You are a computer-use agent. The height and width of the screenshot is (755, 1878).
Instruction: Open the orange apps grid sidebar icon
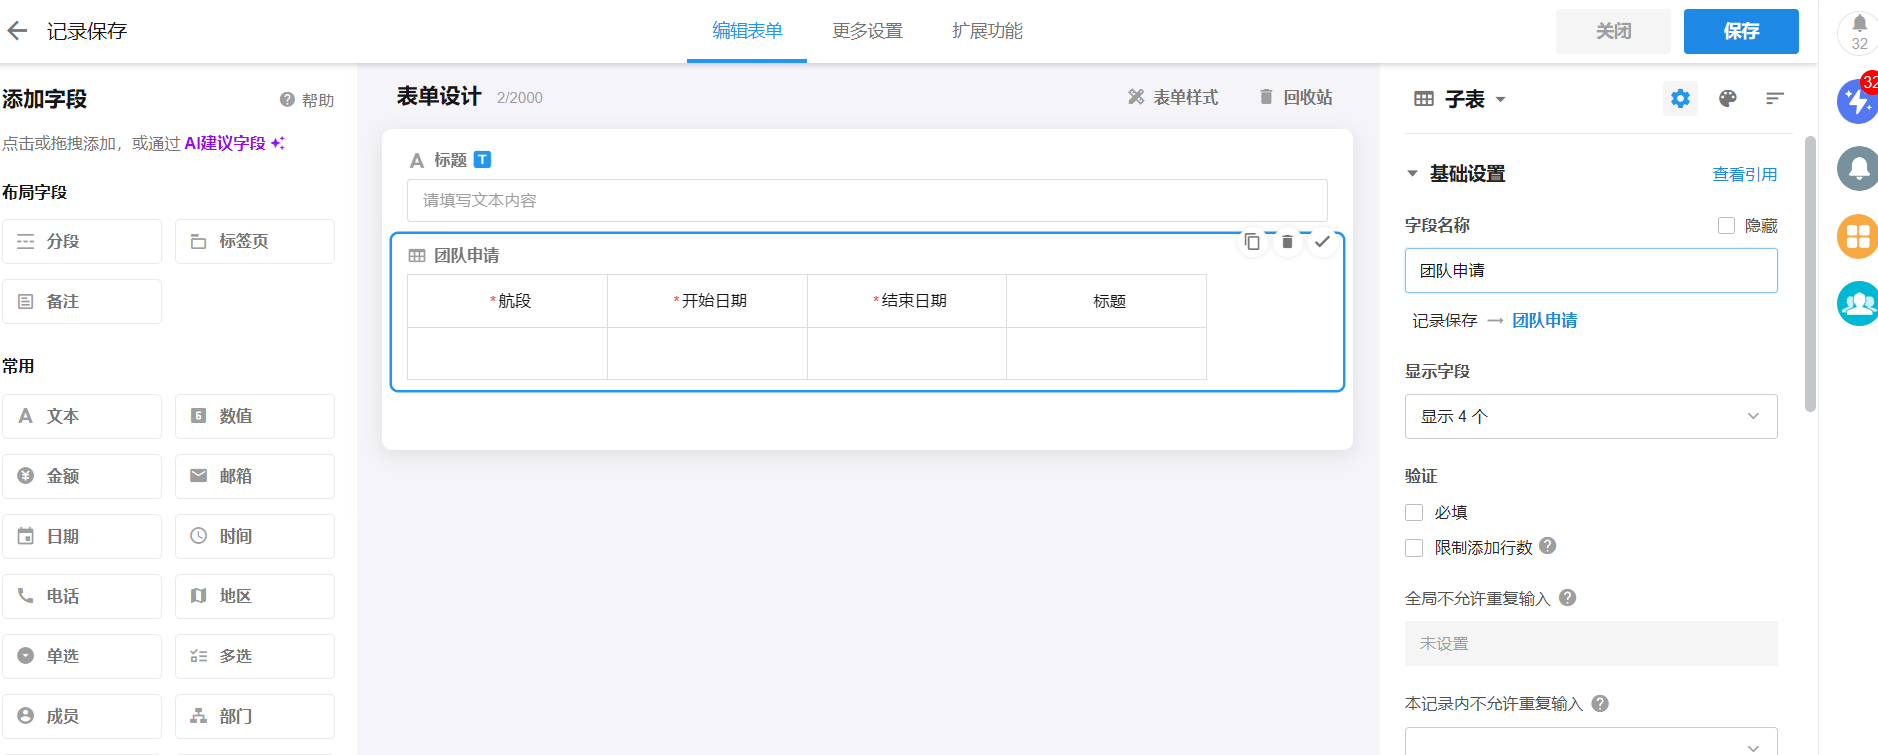coord(1858,236)
